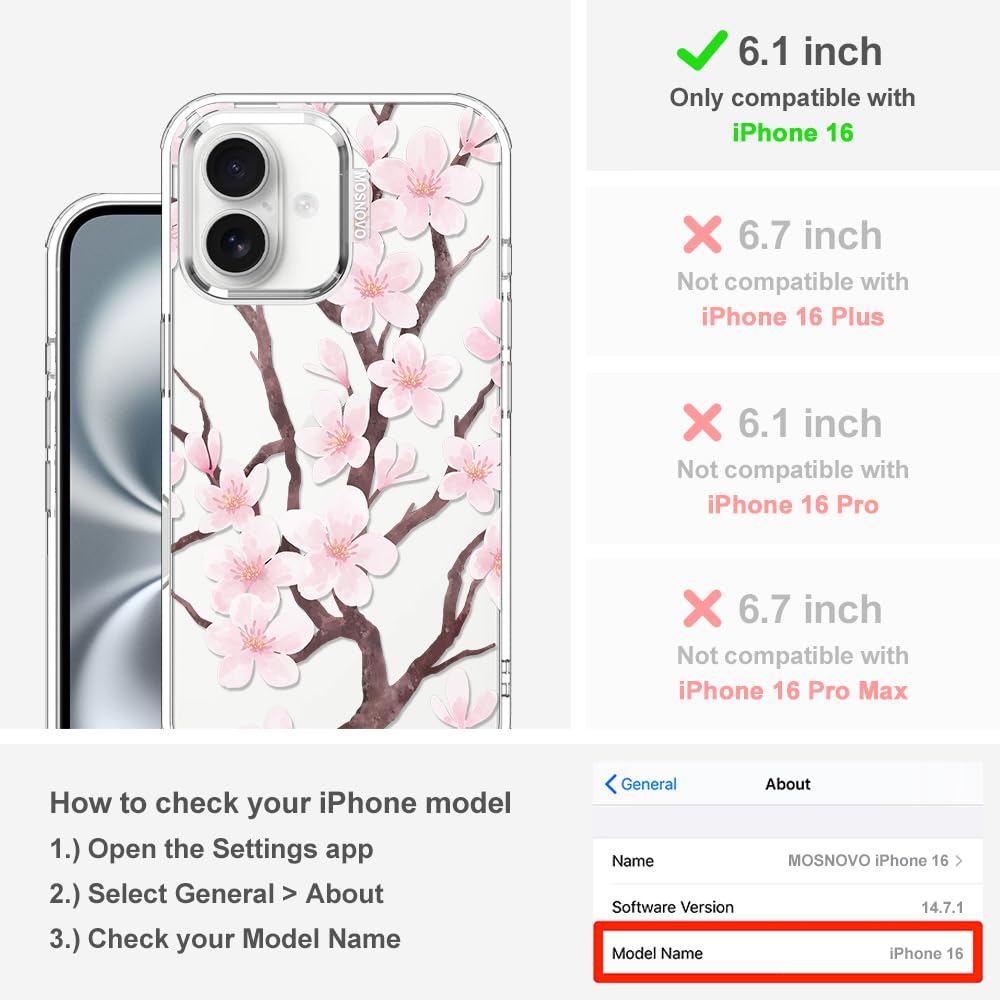Click the red X beside iPhone 16 Pro Max

pyautogui.click(x=702, y=608)
